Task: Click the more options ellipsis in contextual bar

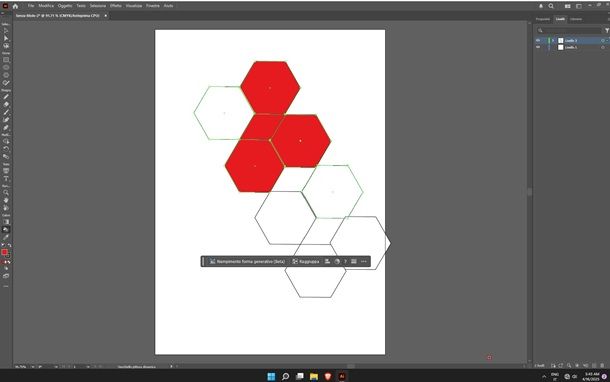Action: [x=364, y=261]
